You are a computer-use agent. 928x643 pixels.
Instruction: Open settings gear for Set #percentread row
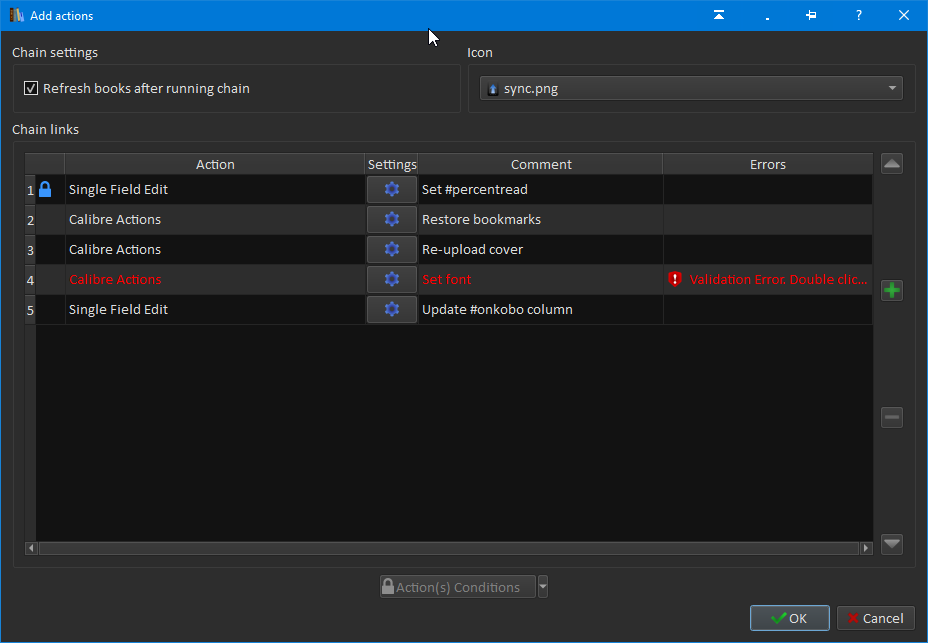[x=391, y=190]
